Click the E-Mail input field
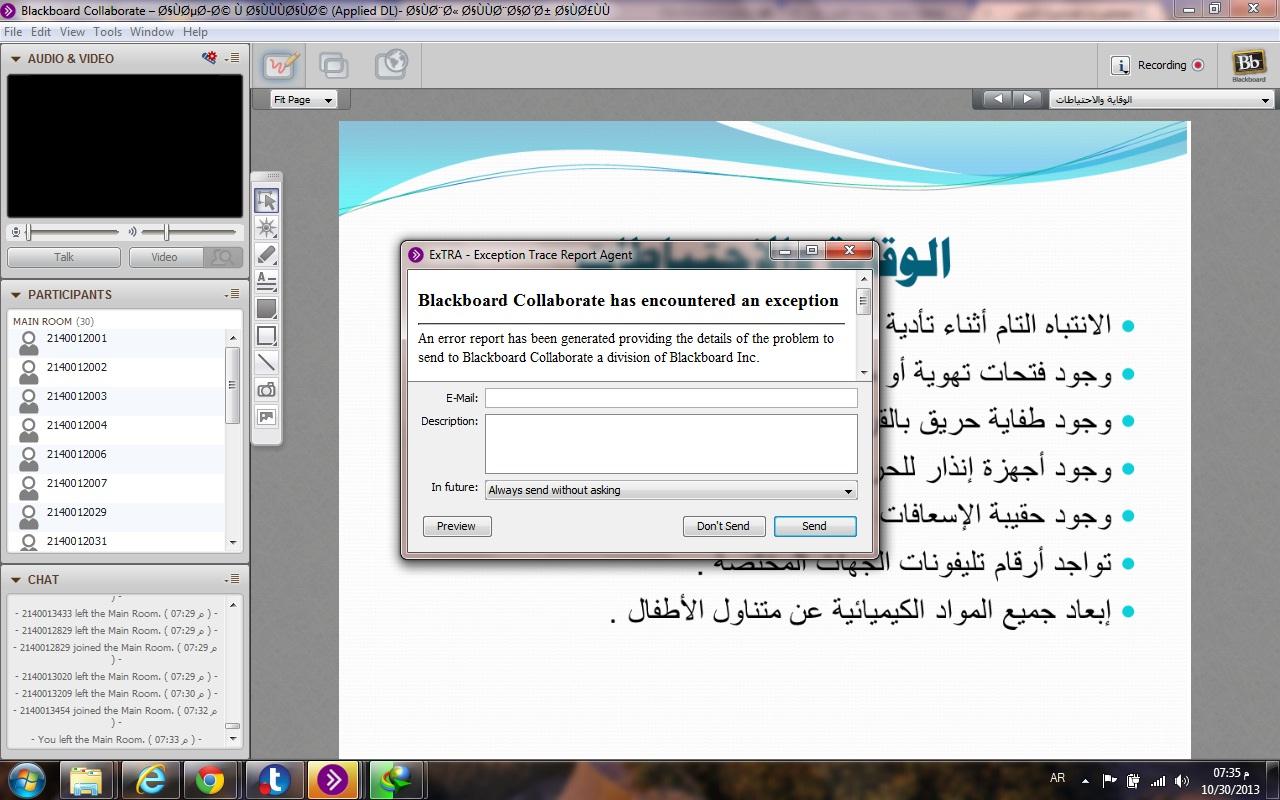Screen dimensions: 1280x800 pos(671,398)
